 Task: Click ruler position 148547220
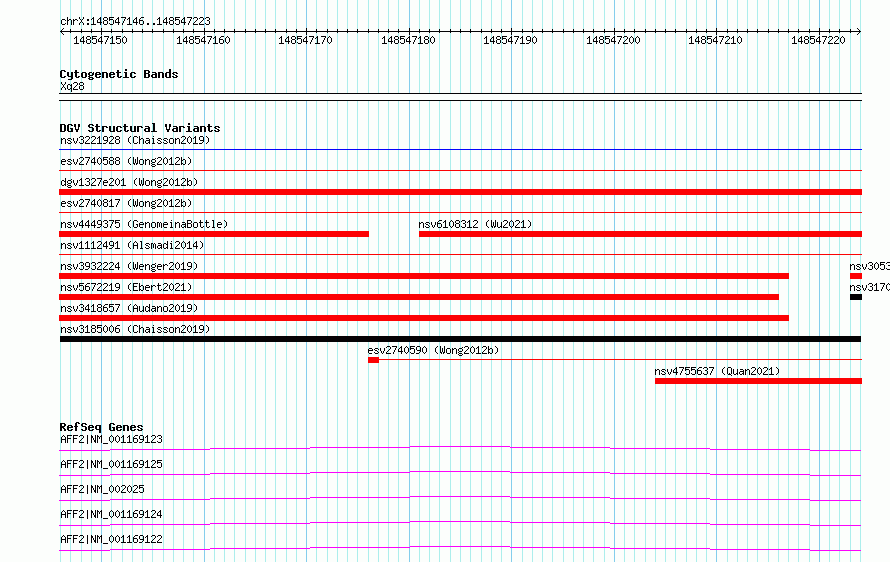(818, 40)
